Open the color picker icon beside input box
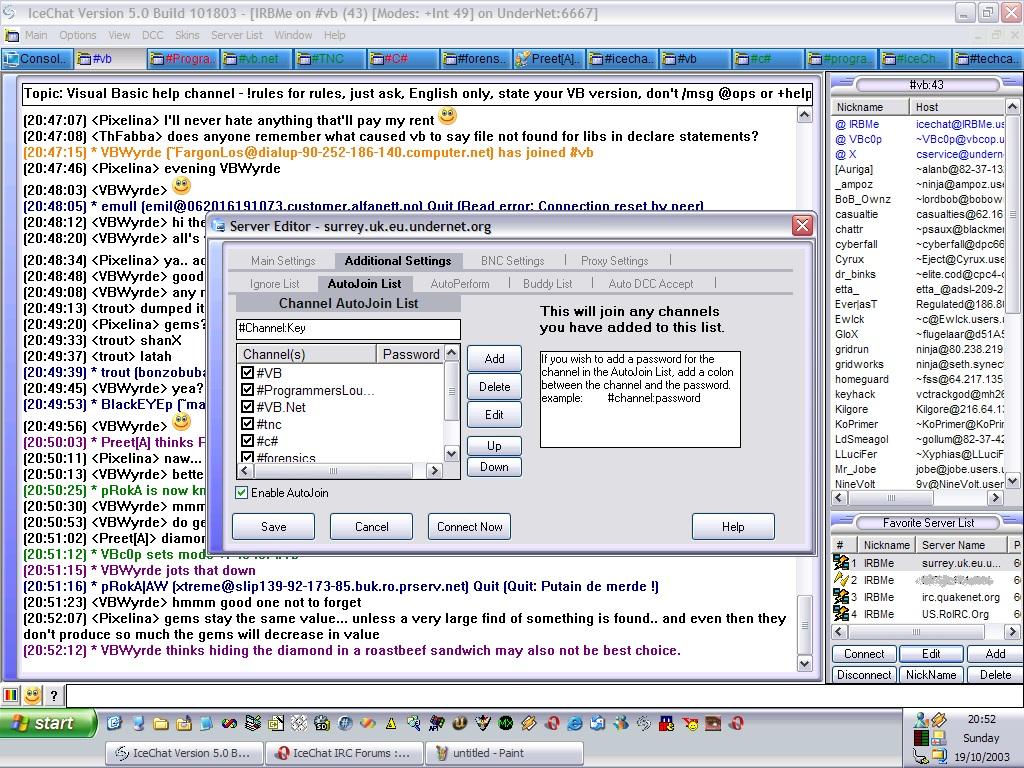 click(x=10, y=696)
